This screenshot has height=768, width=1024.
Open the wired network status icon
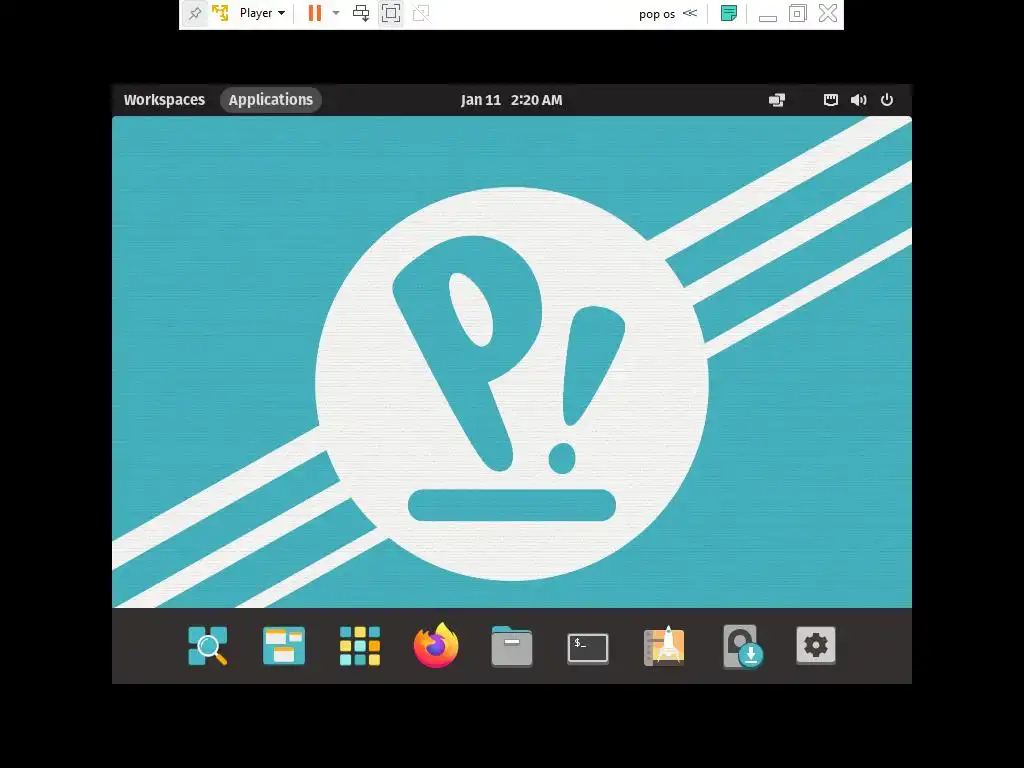click(x=830, y=100)
